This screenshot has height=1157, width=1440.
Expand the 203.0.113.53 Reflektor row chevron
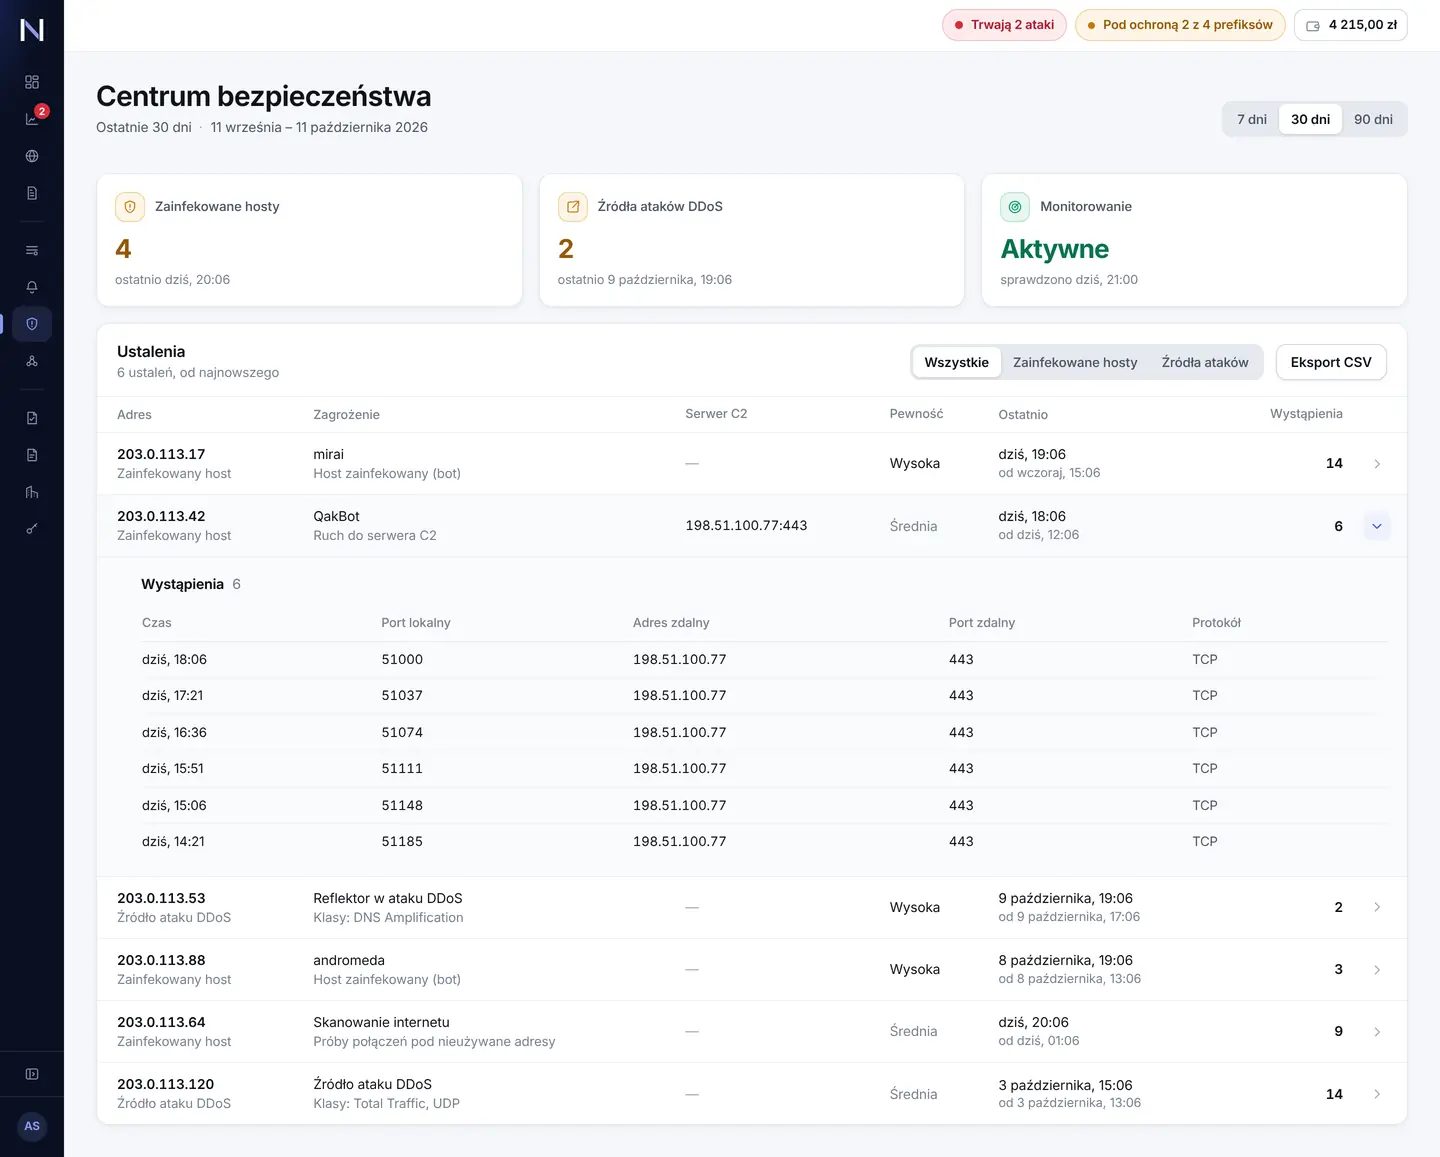(x=1377, y=907)
